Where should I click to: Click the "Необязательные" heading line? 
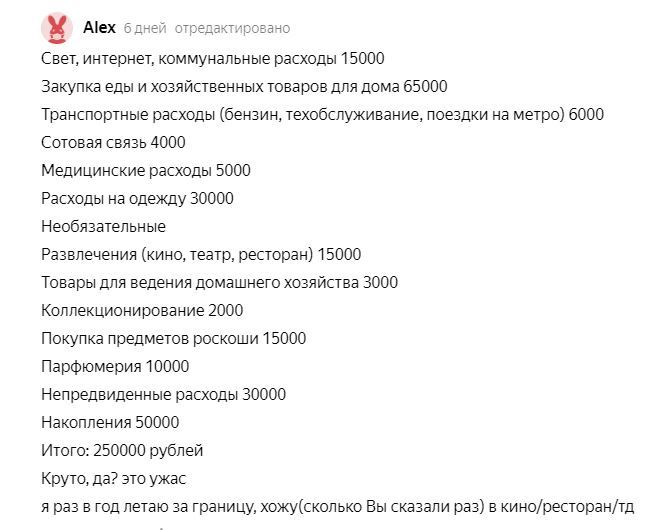tap(103, 227)
